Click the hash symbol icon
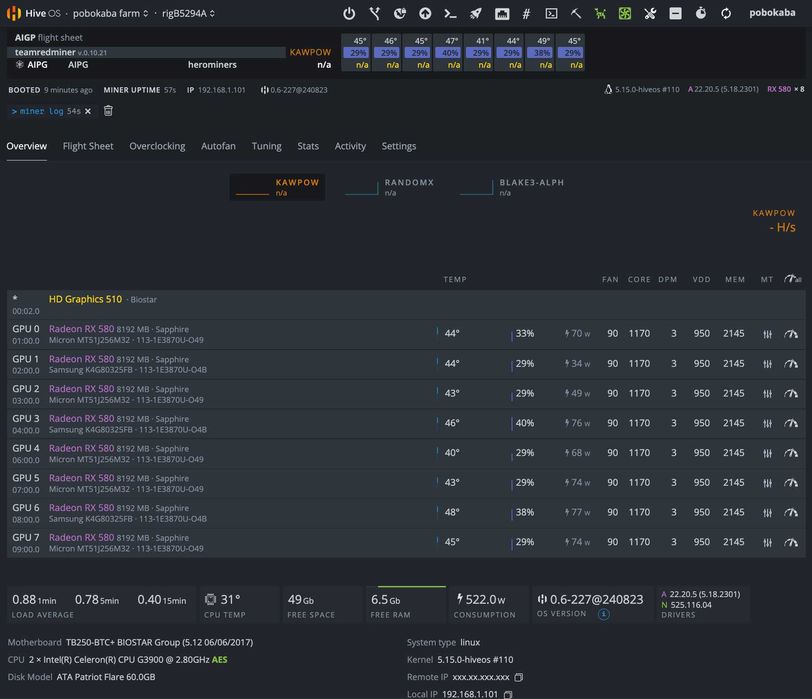The height and width of the screenshot is (699, 812). [526, 13]
